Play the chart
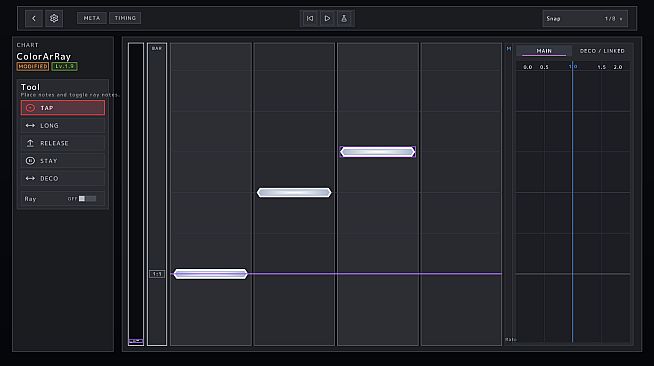The width and height of the screenshot is (654, 366). (327, 18)
